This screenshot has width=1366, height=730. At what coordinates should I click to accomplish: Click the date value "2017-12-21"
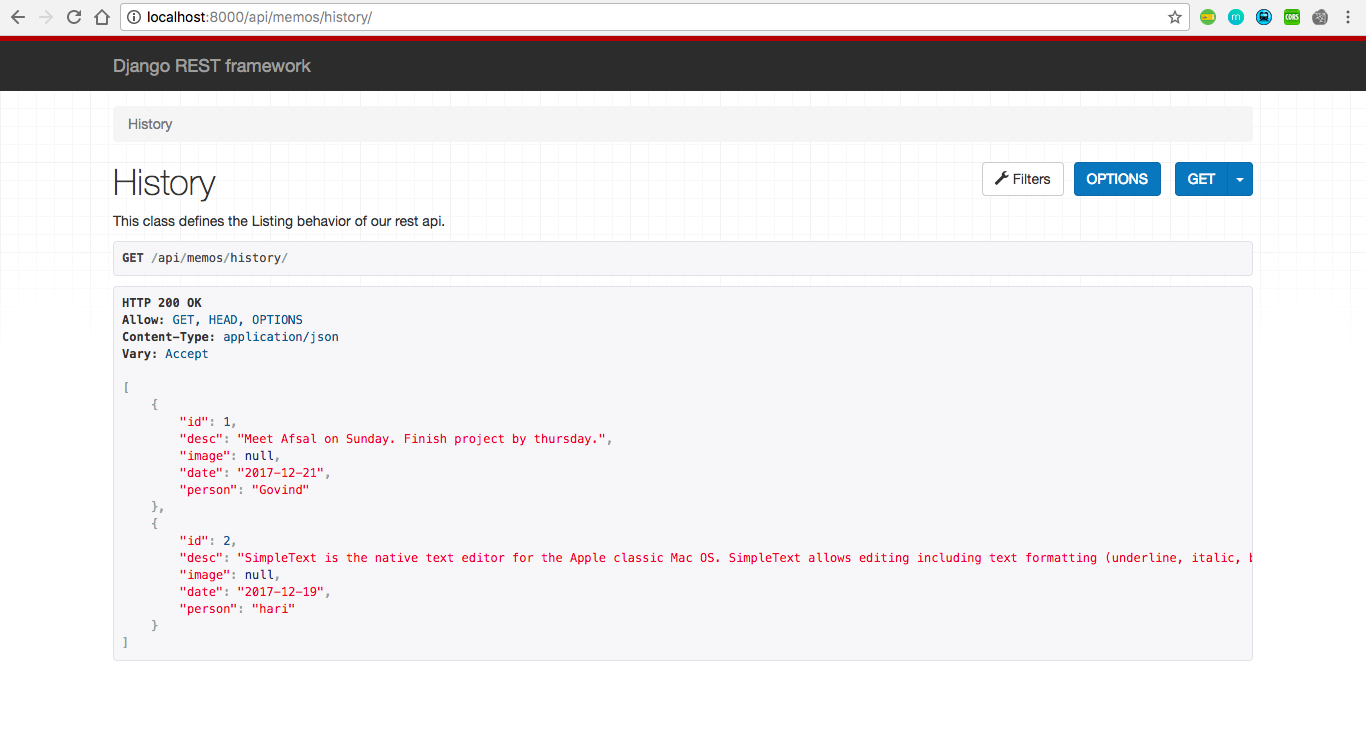[x=283, y=473]
